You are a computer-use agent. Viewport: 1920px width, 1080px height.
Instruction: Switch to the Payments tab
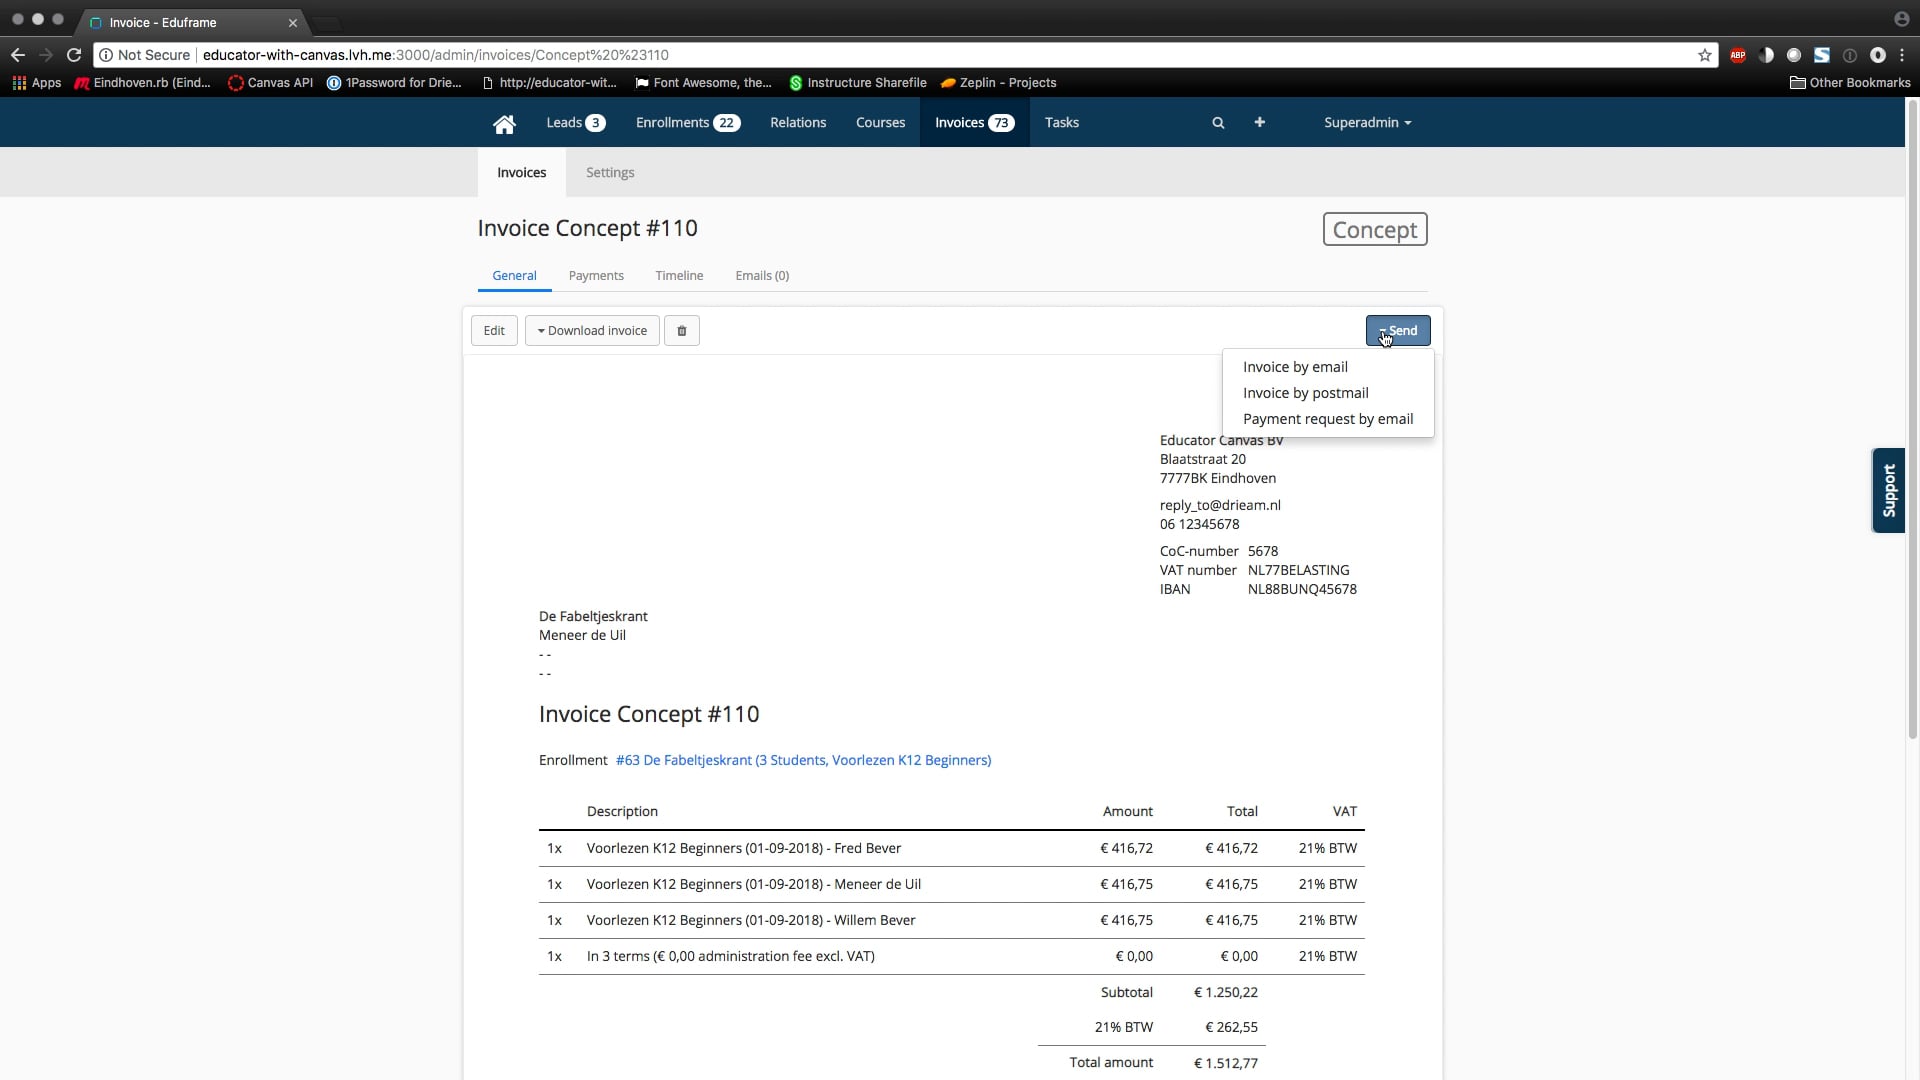click(x=595, y=275)
